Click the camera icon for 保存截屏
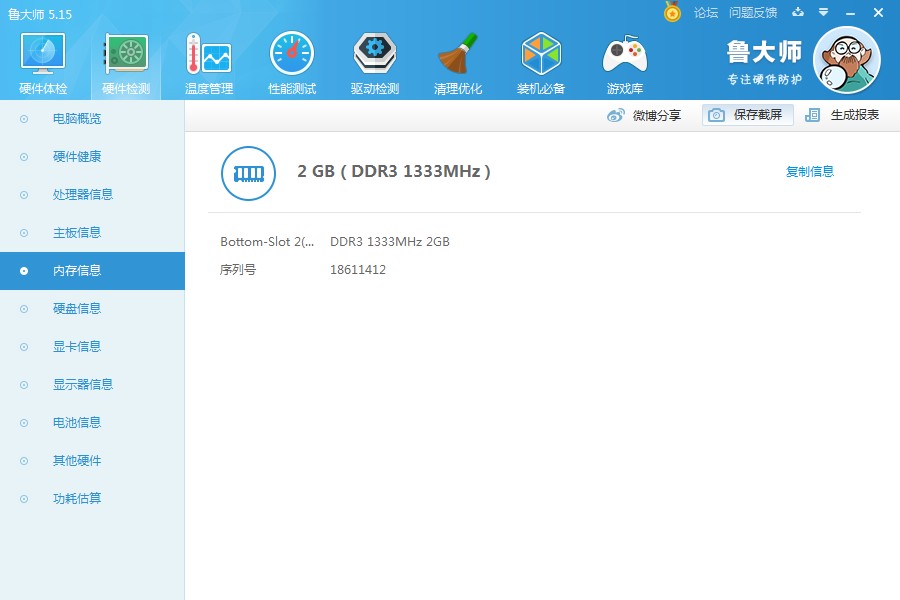The height and width of the screenshot is (600, 900). pos(716,115)
